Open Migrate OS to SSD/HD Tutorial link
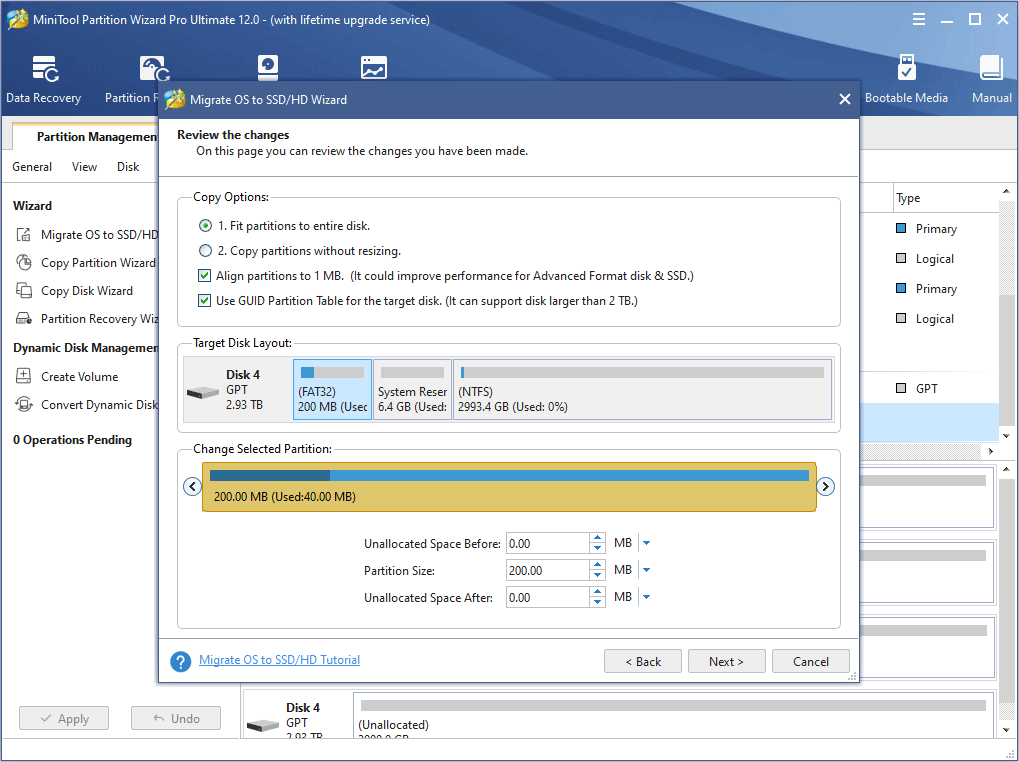Viewport: 1019px width, 762px height. [x=279, y=660]
